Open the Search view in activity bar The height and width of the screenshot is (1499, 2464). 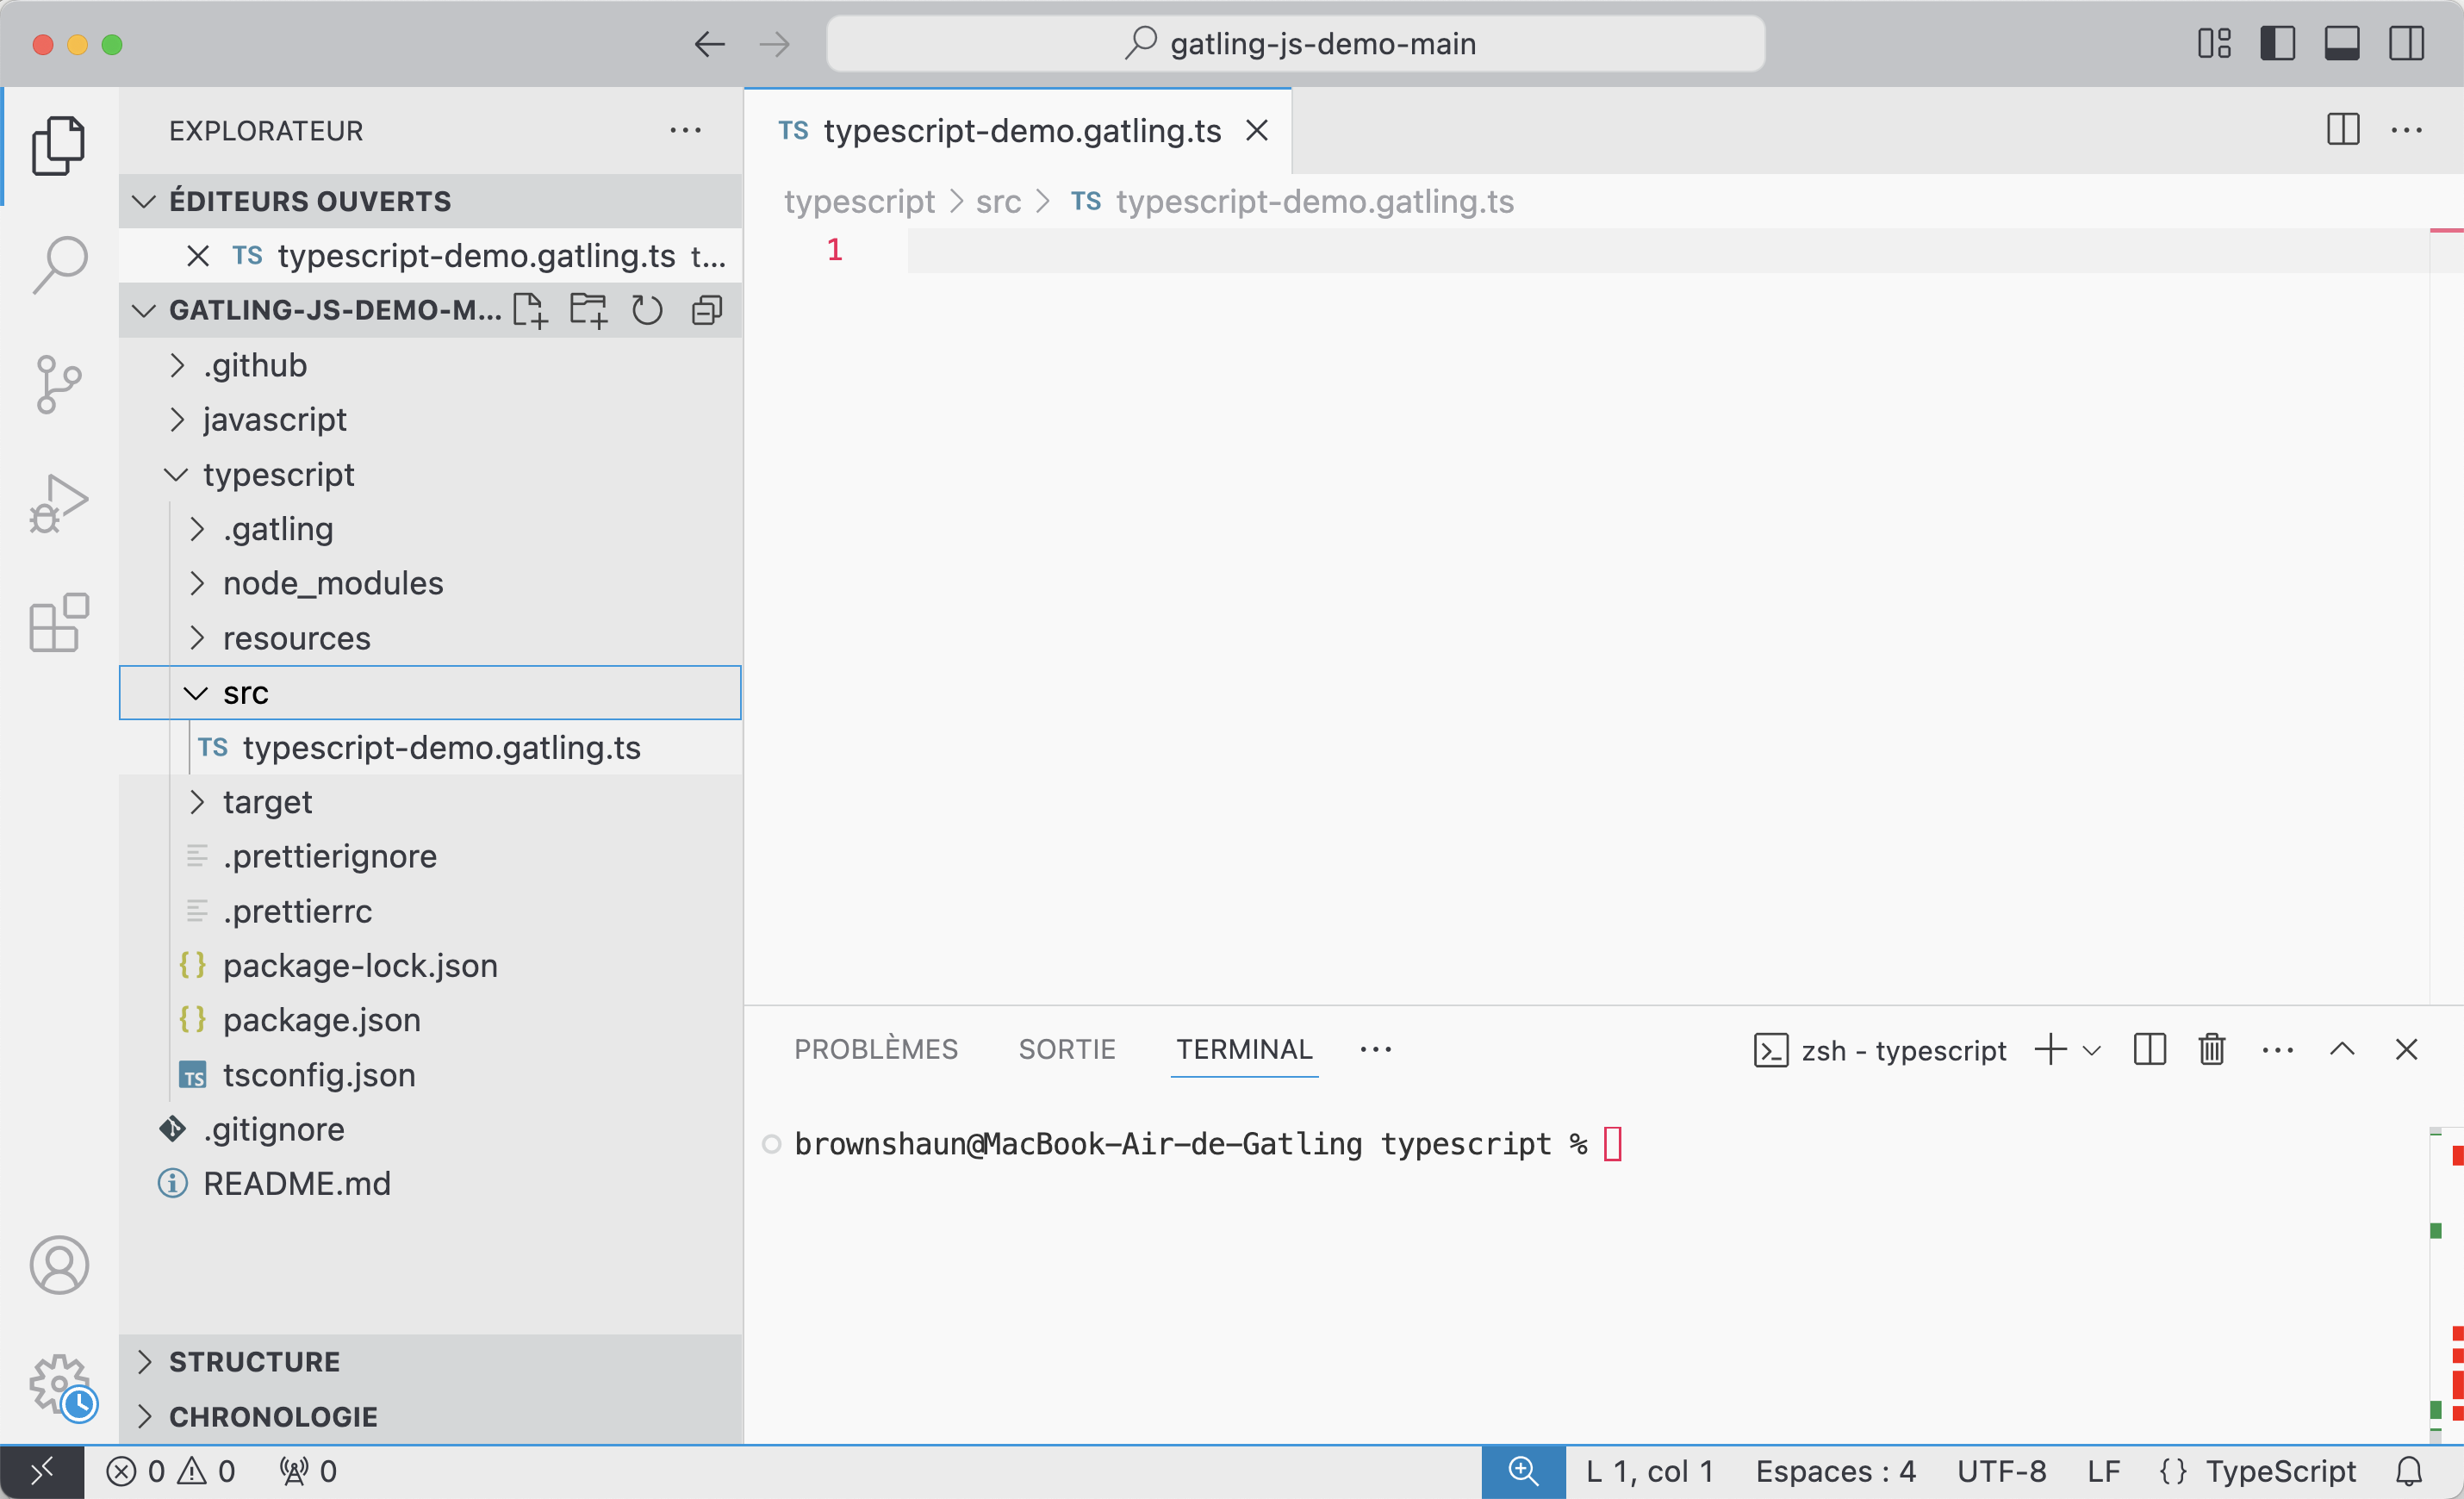tap(59, 265)
